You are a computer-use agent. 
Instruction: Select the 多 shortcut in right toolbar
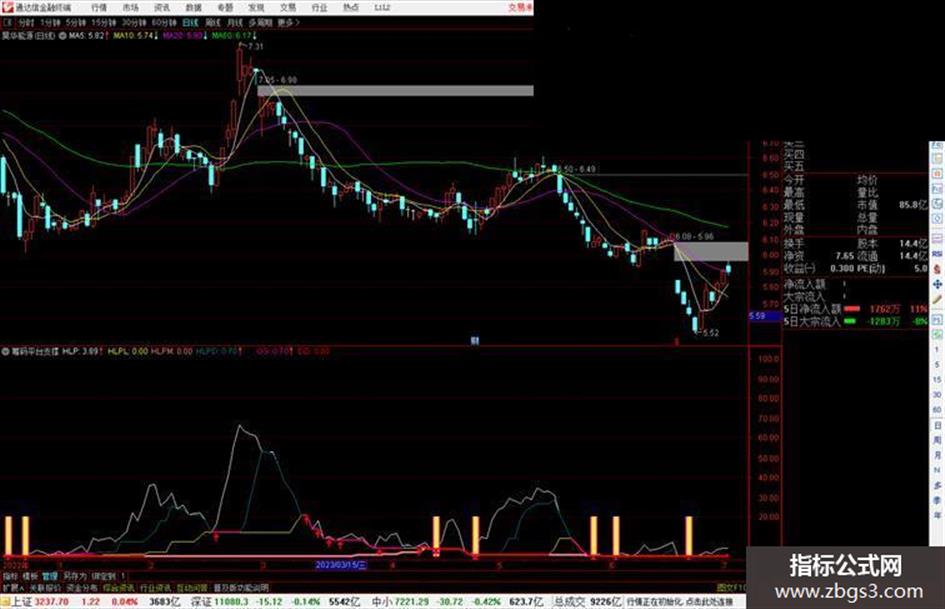[x=937, y=485]
